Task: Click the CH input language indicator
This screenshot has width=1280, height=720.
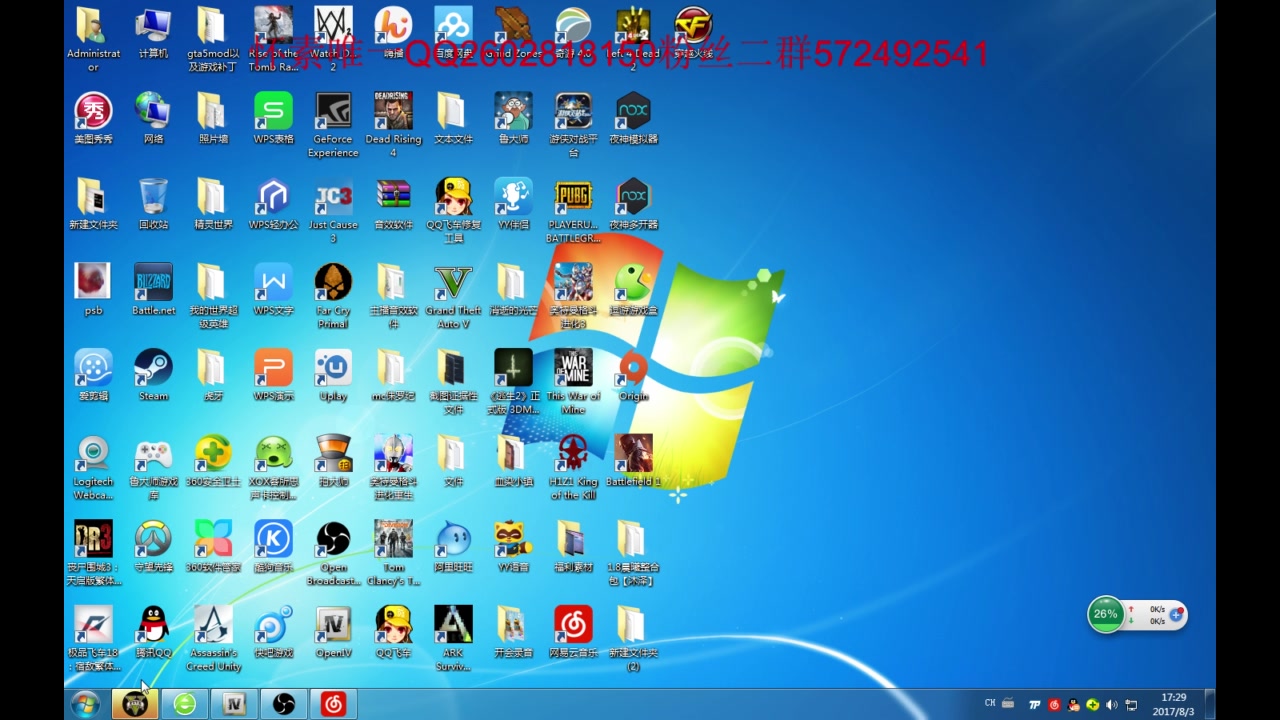Action: pos(990,703)
